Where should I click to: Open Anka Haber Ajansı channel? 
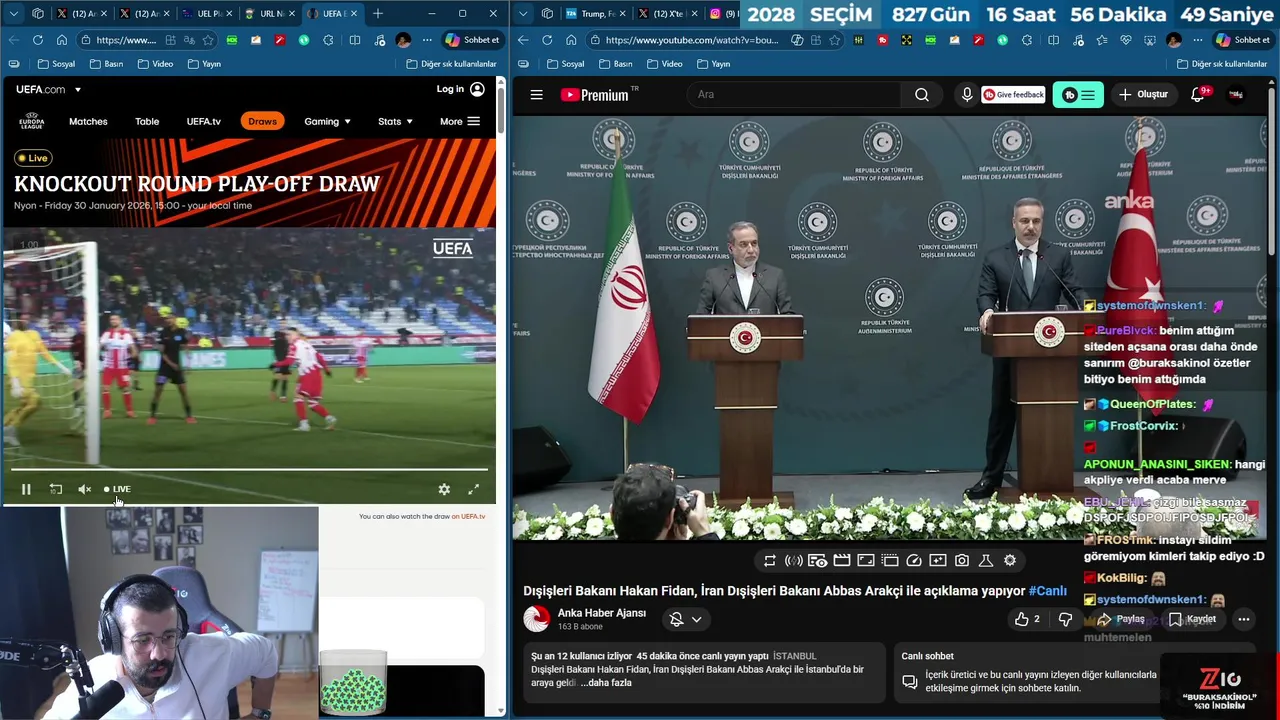pos(602,613)
